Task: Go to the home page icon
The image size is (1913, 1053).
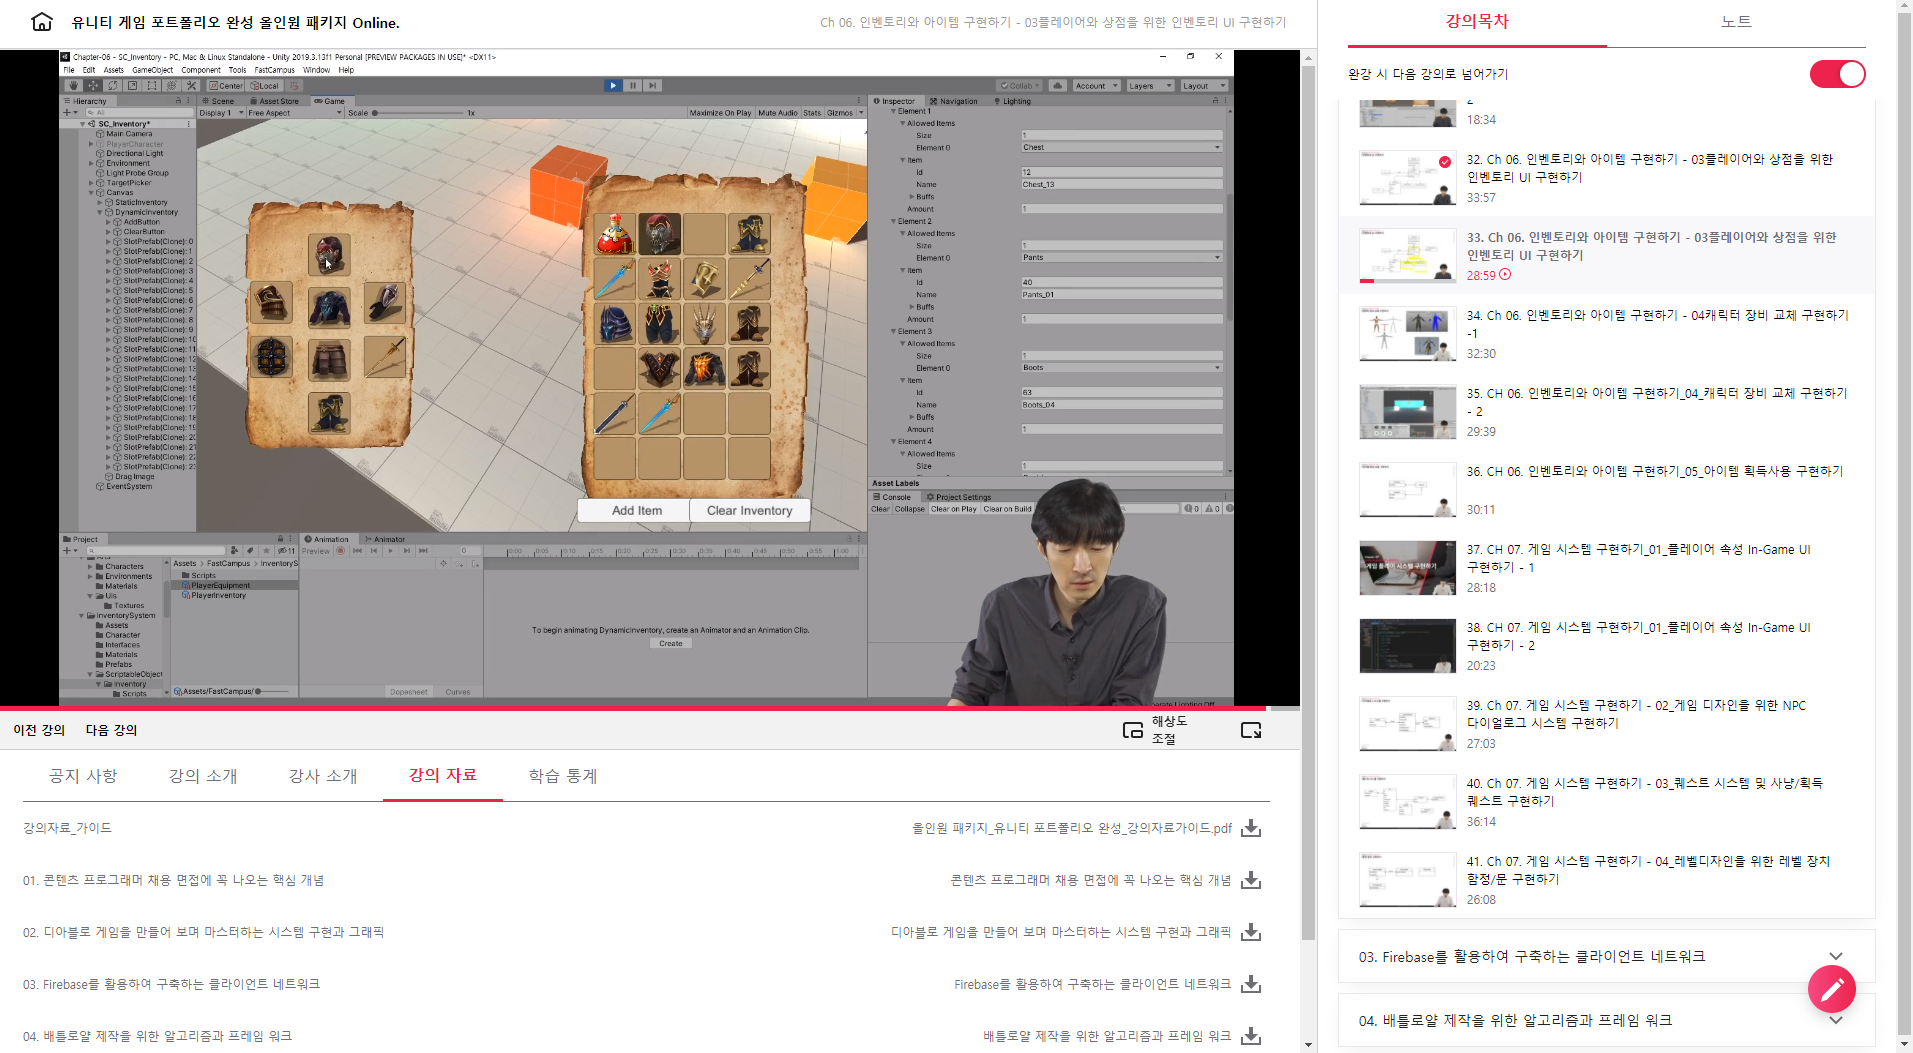Action: 42,22
